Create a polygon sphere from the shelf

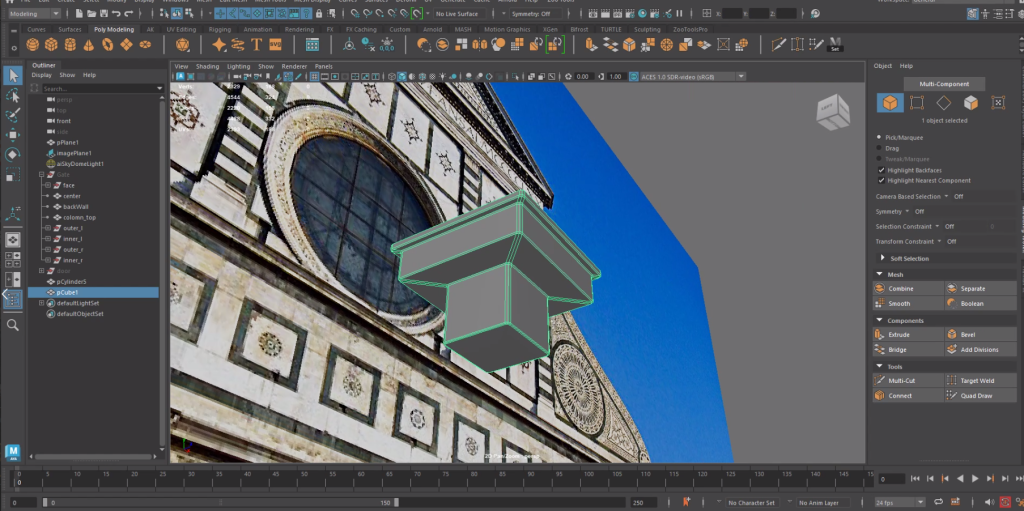click(32, 44)
